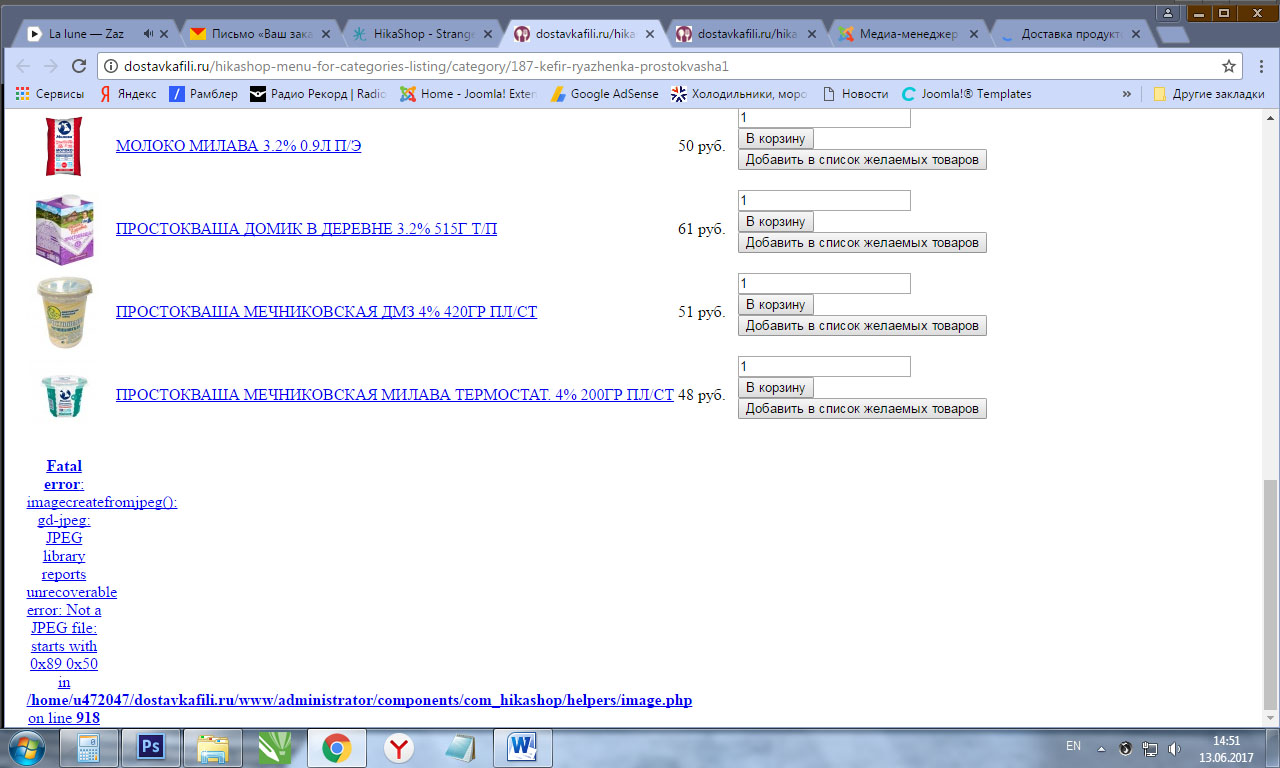Close the HikaShop - Strange tab
The height and width of the screenshot is (768, 1280).
point(489,34)
